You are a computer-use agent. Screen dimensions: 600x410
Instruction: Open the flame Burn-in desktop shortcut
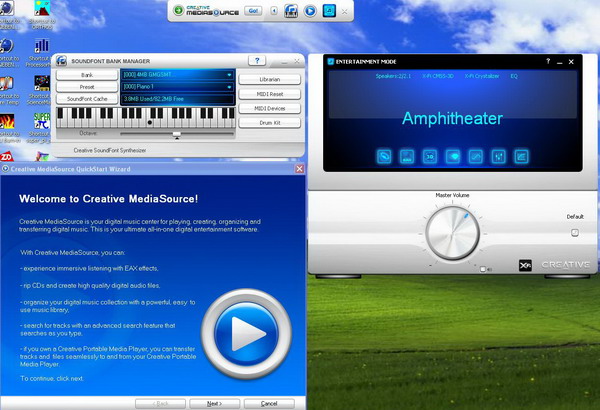point(7,121)
